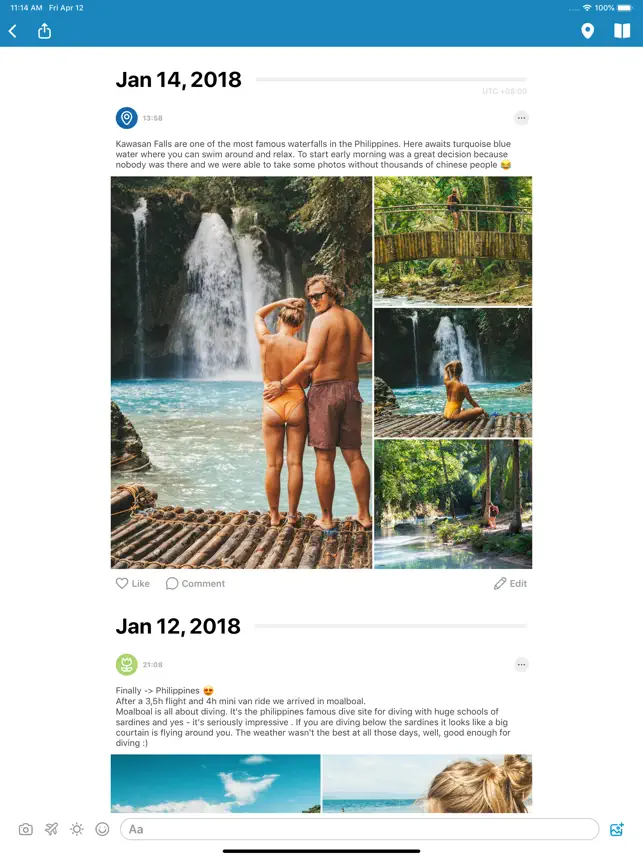Tap the green flower badge at 21:08
Viewport: 643px width, 858px height.
126,664
